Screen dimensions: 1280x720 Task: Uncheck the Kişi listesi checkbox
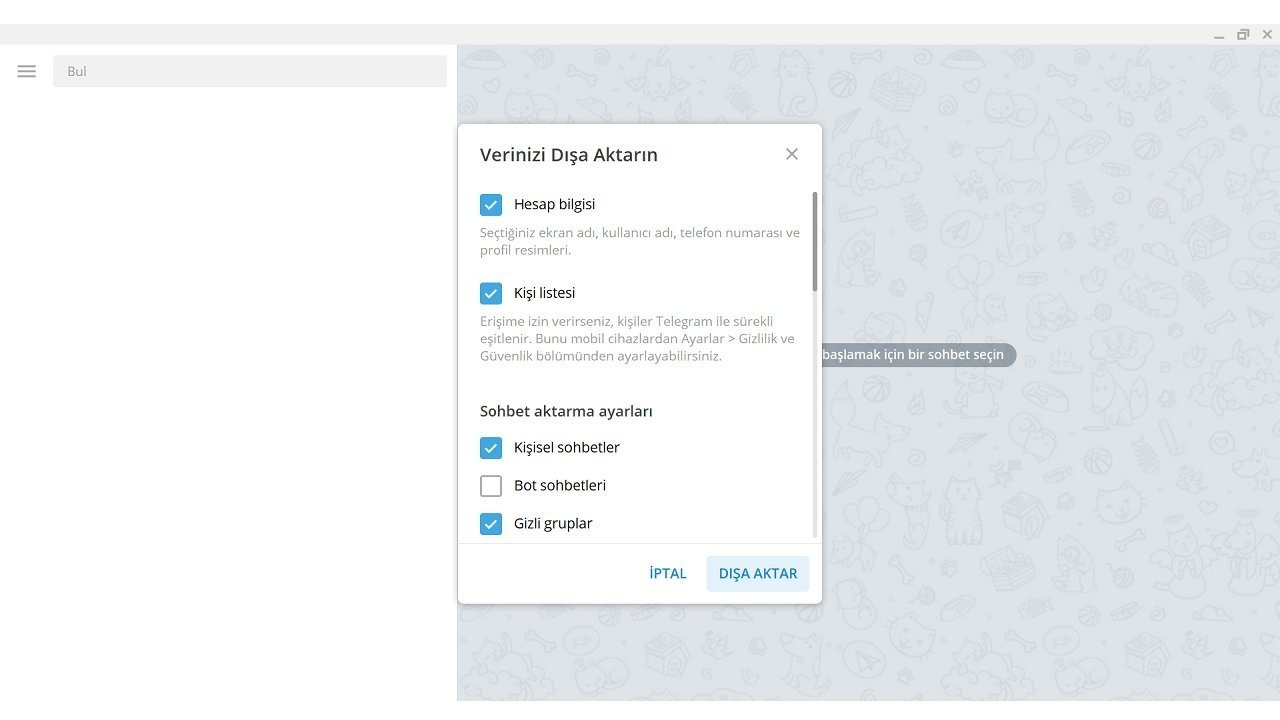(491, 294)
